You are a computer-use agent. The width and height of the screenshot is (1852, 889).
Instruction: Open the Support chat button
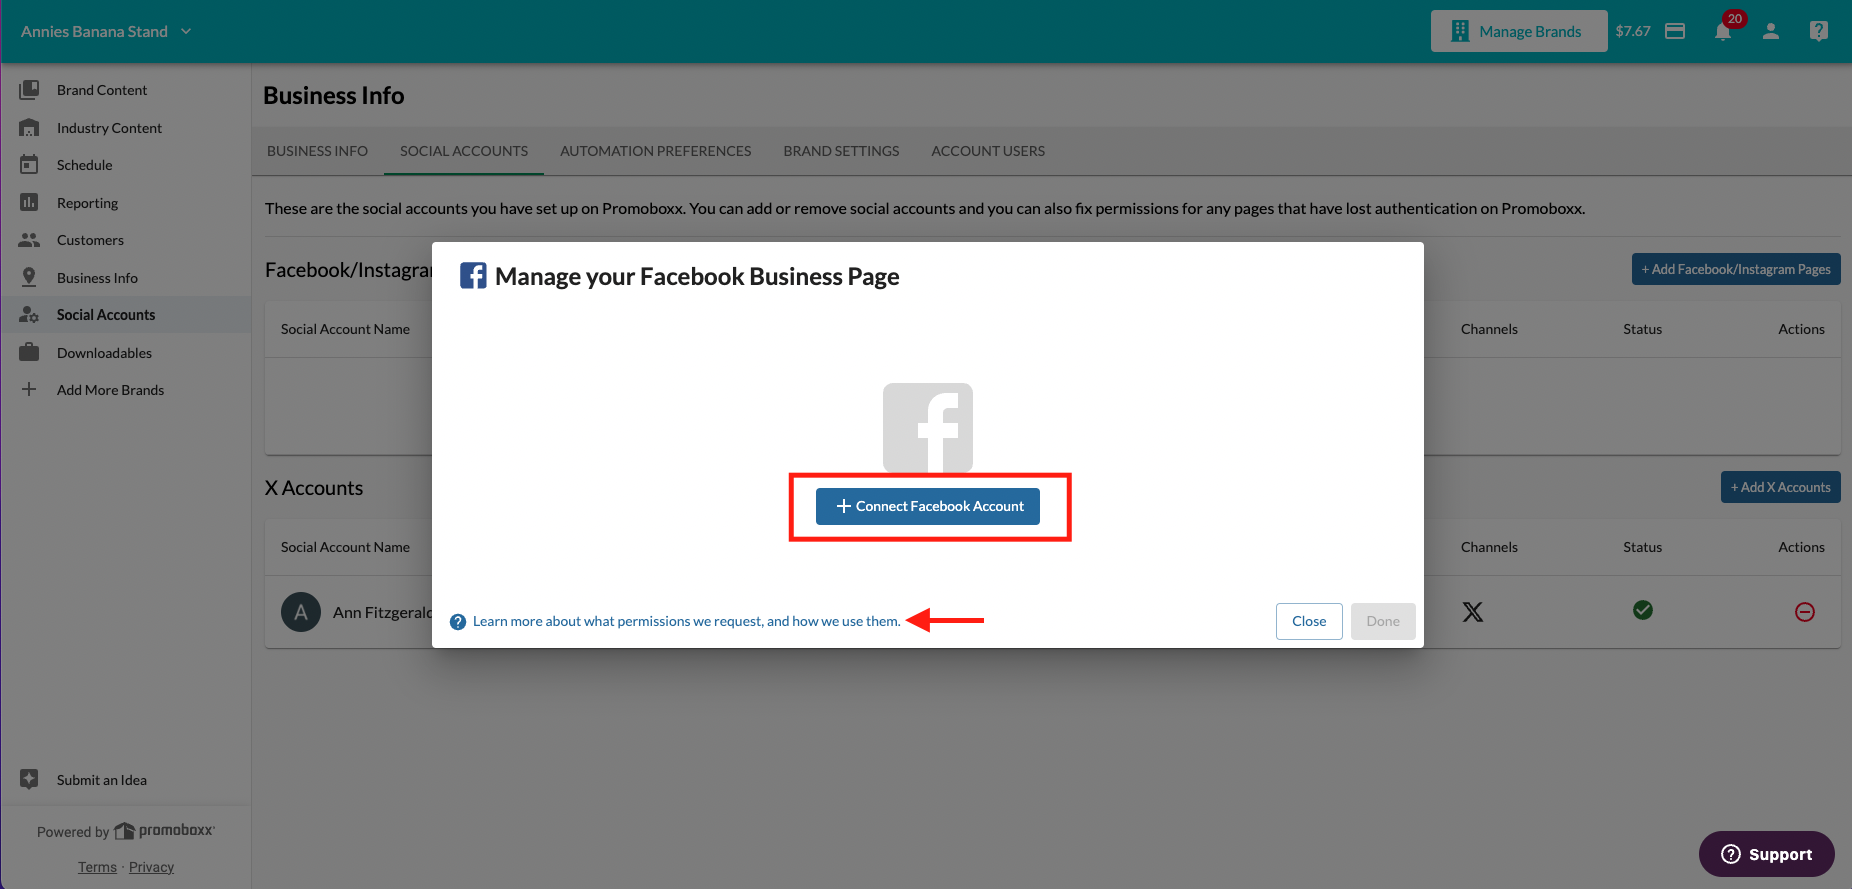coord(1767,854)
